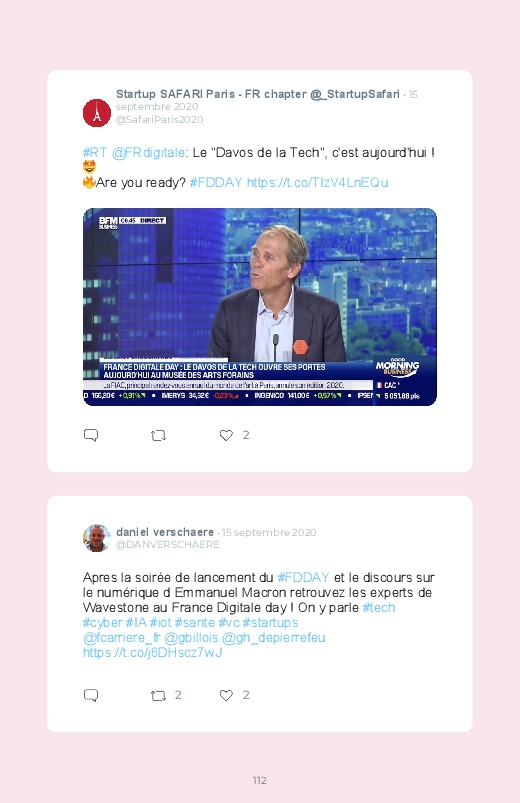Open the t.co/j6DHscz7wJ link
The width and height of the screenshot is (520, 803).
click(153, 652)
